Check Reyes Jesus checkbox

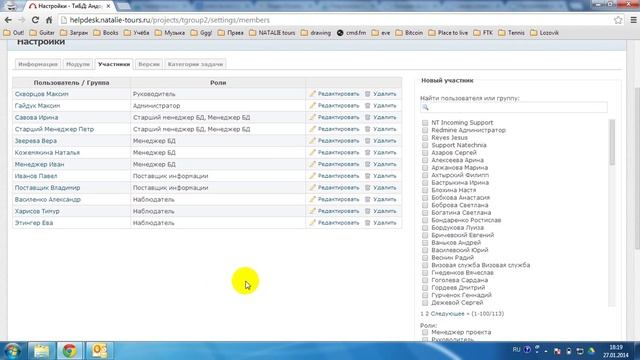coord(425,138)
